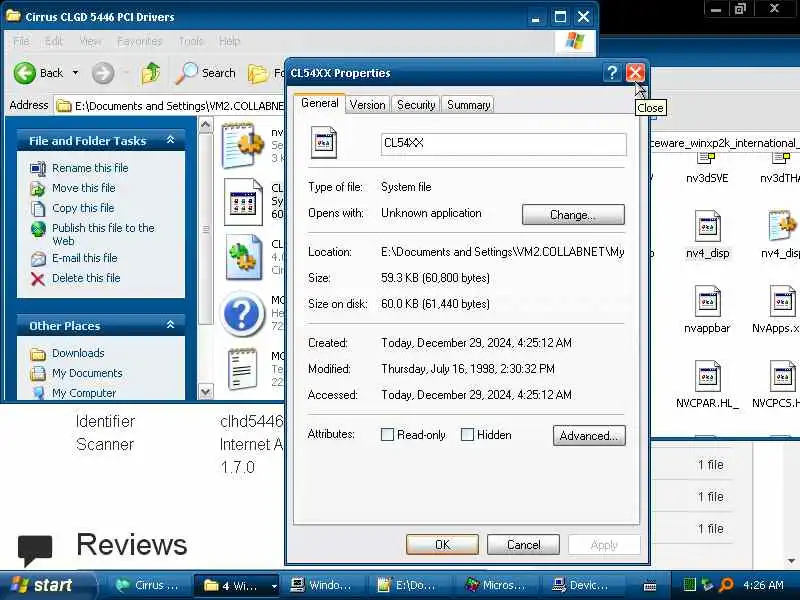Viewport: 800px width, 600px height.
Task: Click the Micros... taskbar button
Action: [x=495, y=586]
